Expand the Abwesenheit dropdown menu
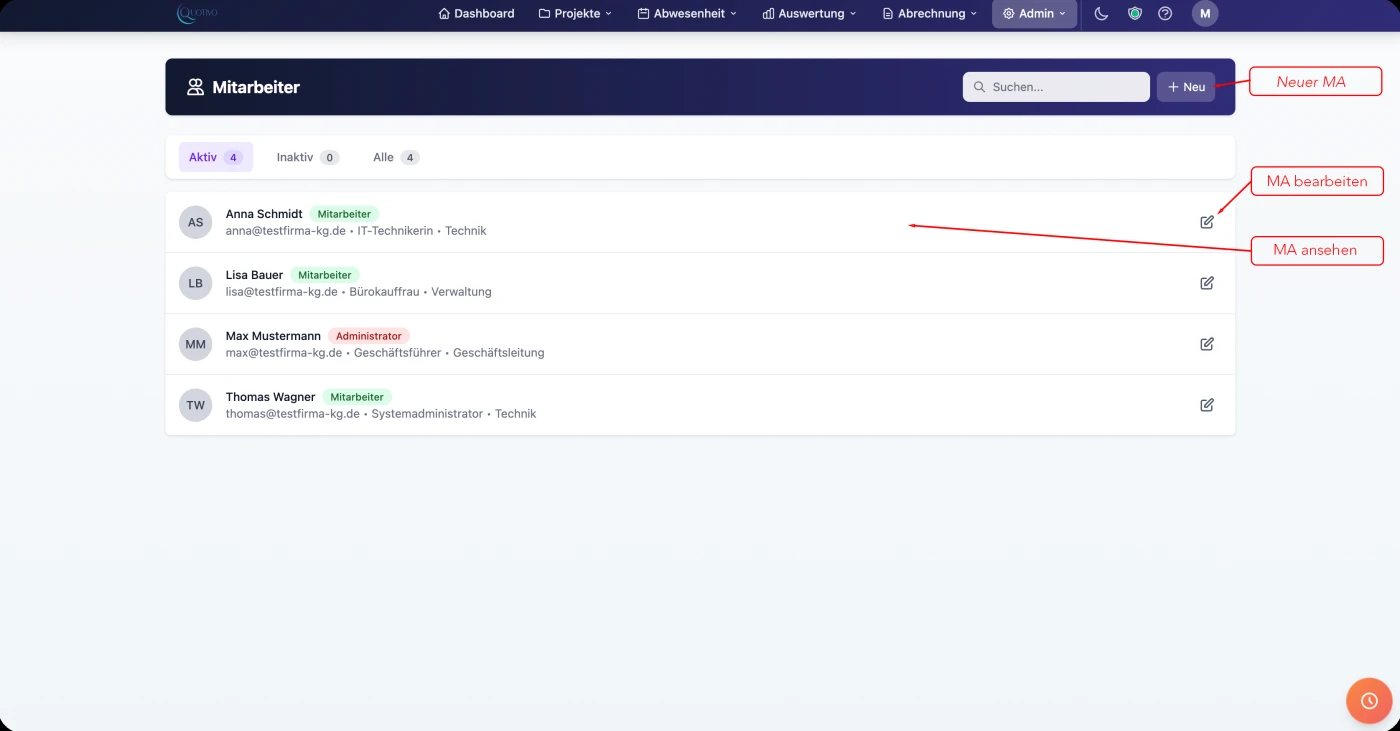The height and width of the screenshot is (731, 1400). 687,14
